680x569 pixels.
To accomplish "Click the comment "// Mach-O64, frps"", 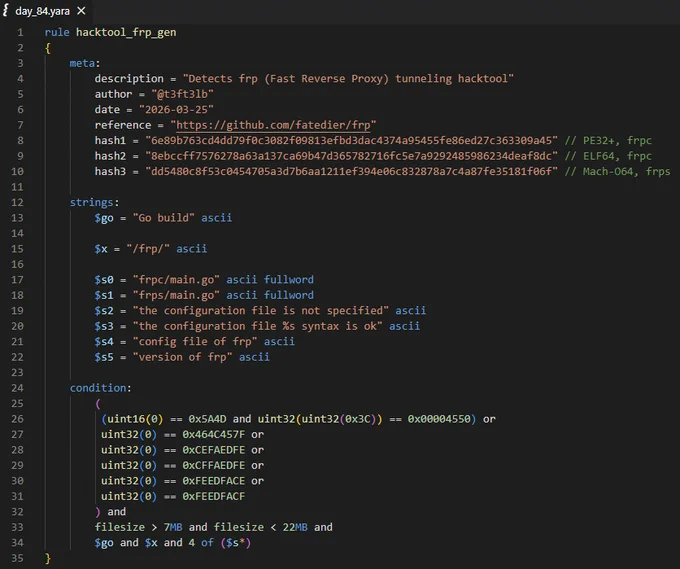I will [618, 172].
